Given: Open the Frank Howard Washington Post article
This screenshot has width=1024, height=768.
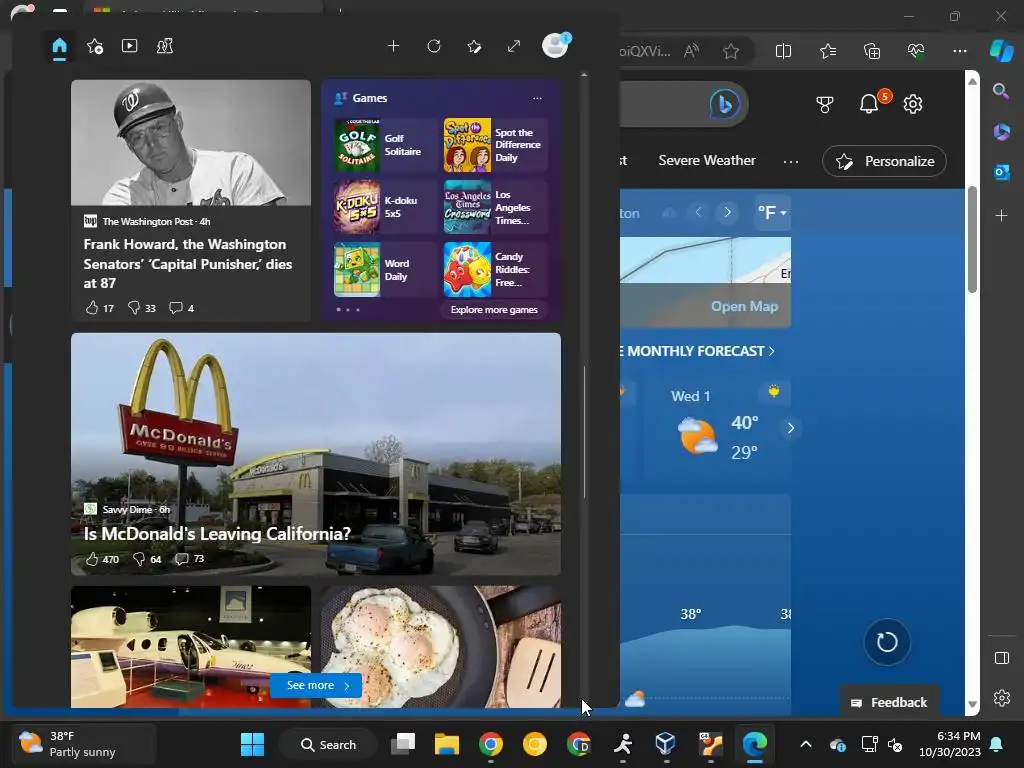Looking at the screenshot, I should click(187, 263).
